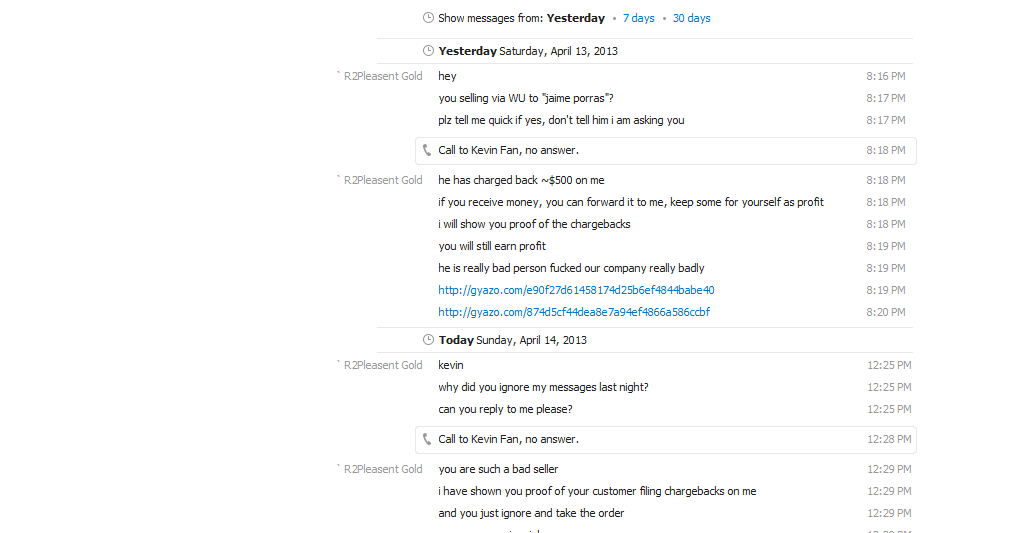
Task: Click R2Pleasent Gold name beside "you are such a bad seller"
Action: click(383, 469)
